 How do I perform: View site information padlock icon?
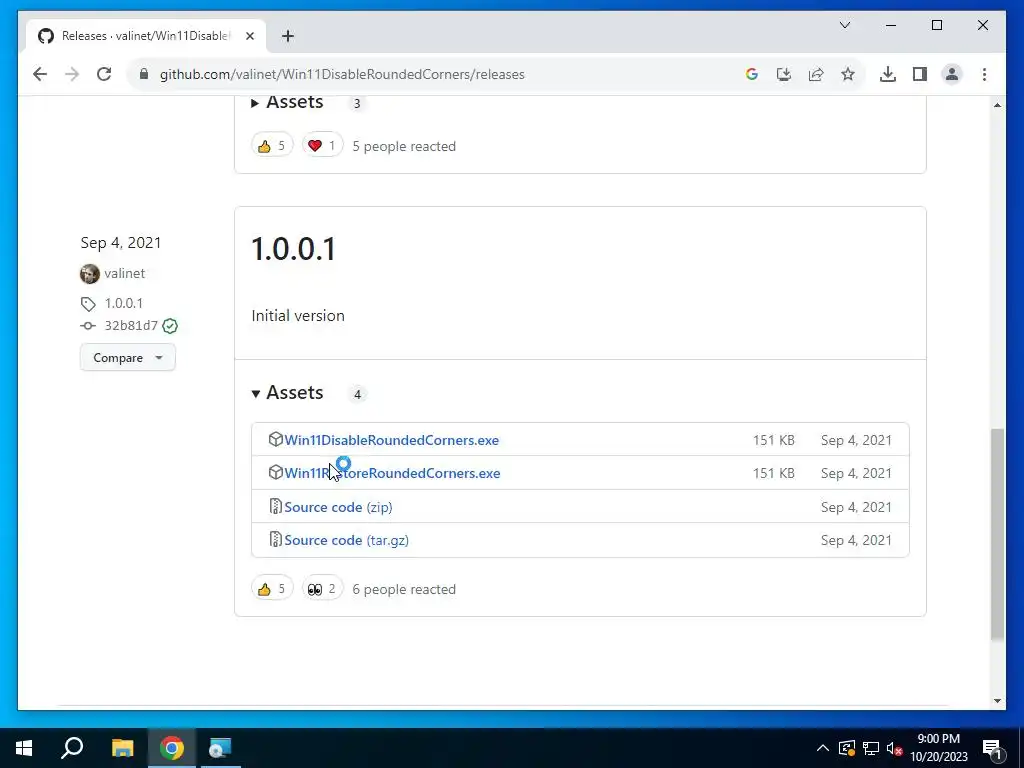click(144, 74)
